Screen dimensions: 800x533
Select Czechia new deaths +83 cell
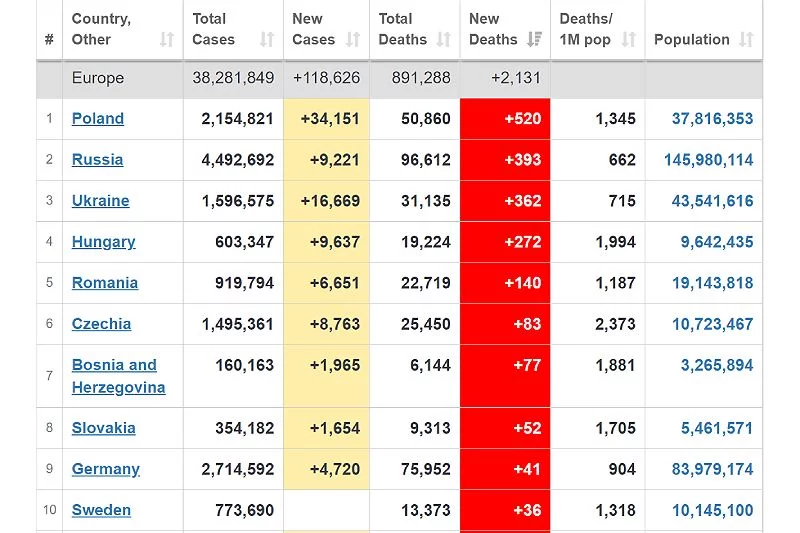505,324
